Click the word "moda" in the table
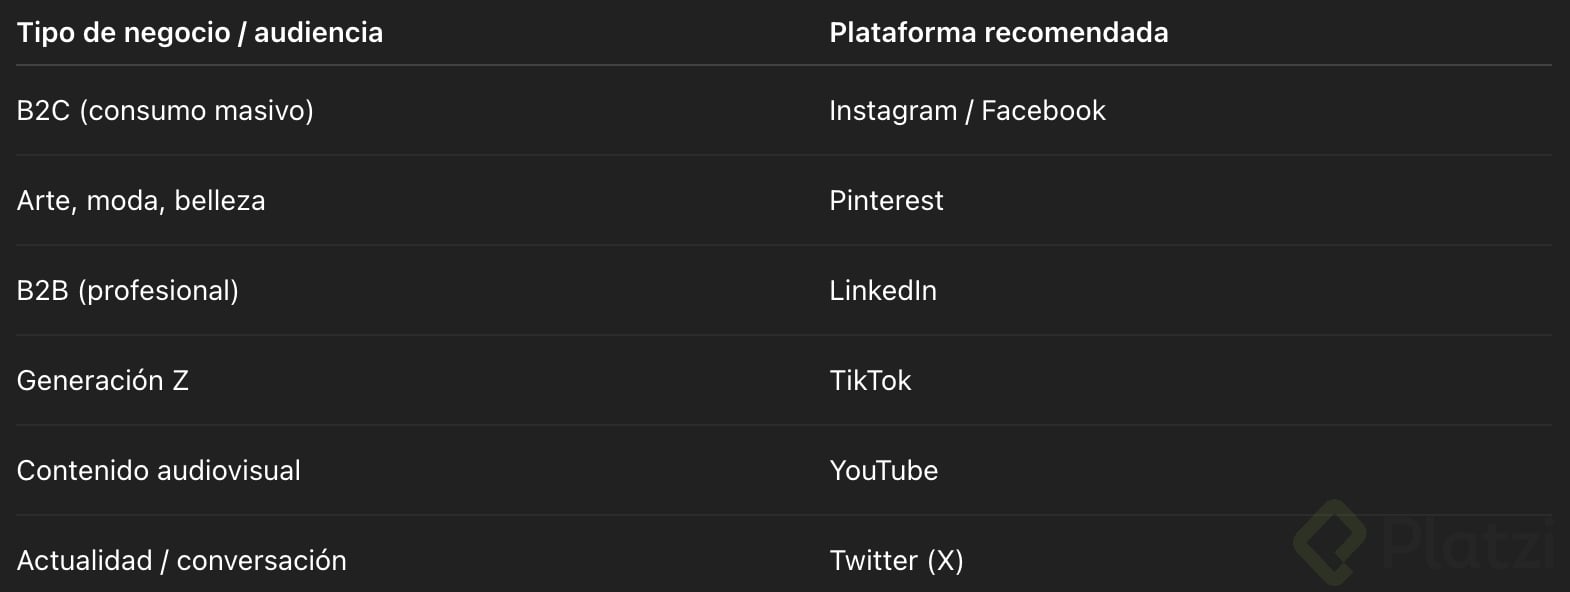Viewport: 1570px width, 592px height. coord(123,200)
